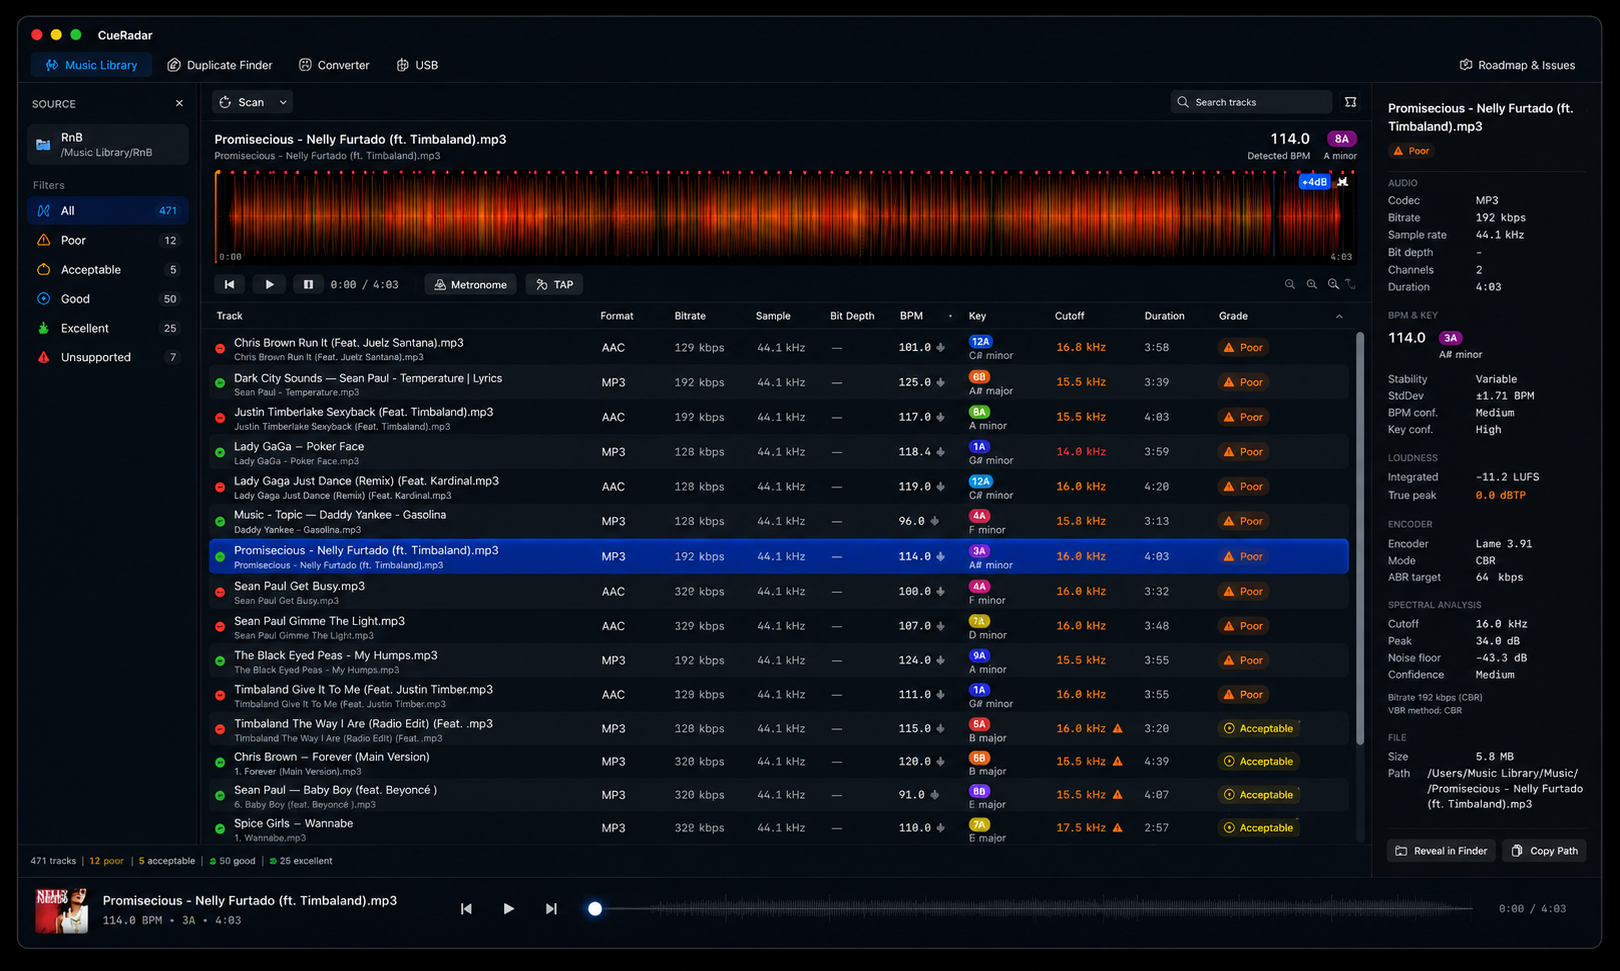Screen dimensions: 1620x971
Task: Open the Music Library tab
Action: point(91,65)
